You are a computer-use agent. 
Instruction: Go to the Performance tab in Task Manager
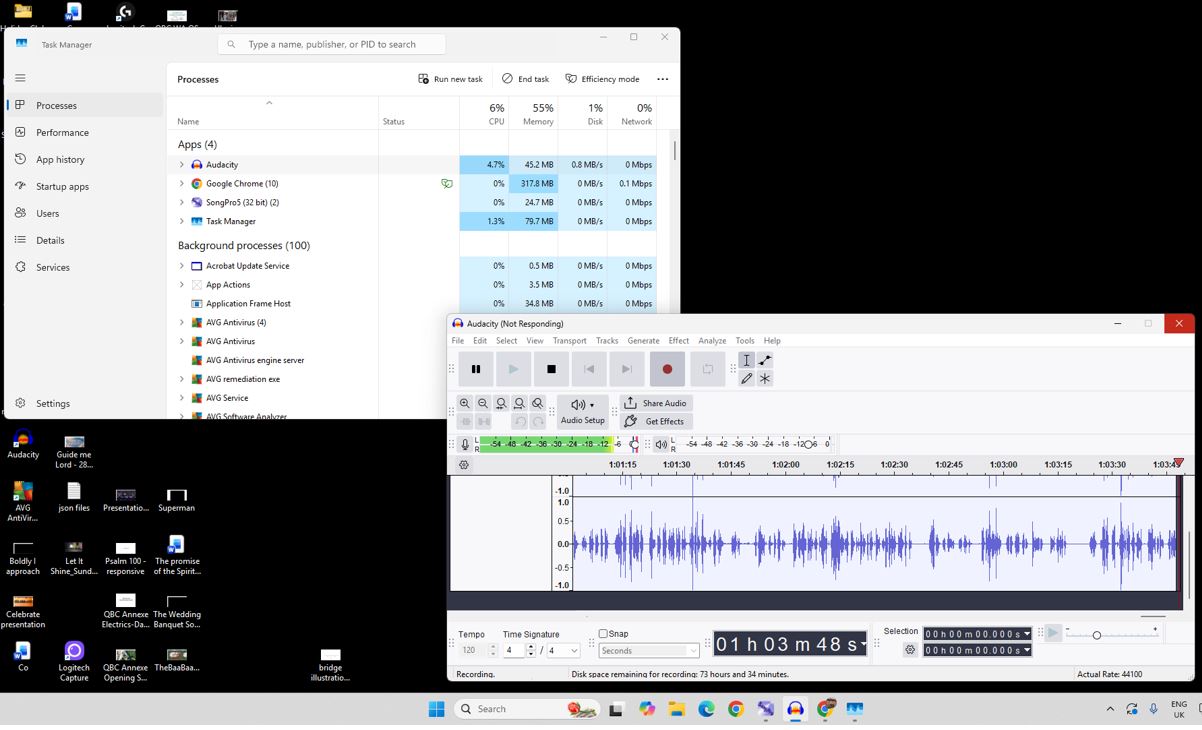pos(62,132)
